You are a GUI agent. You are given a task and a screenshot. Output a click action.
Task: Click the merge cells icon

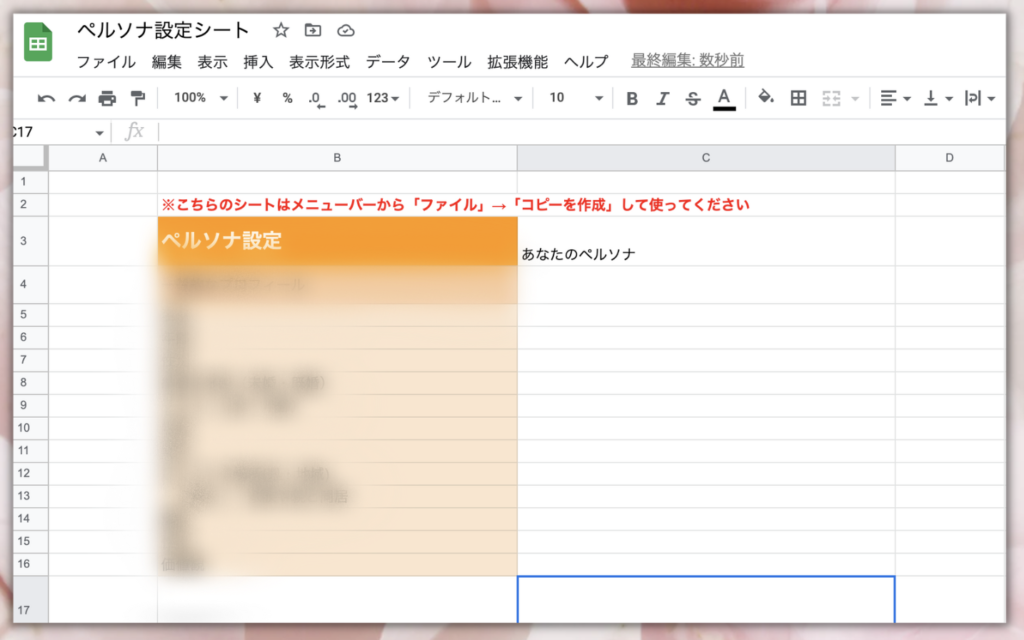click(831, 99)
